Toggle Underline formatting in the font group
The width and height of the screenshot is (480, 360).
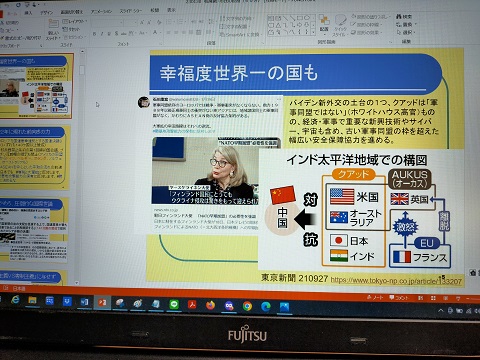pos(109,34)
